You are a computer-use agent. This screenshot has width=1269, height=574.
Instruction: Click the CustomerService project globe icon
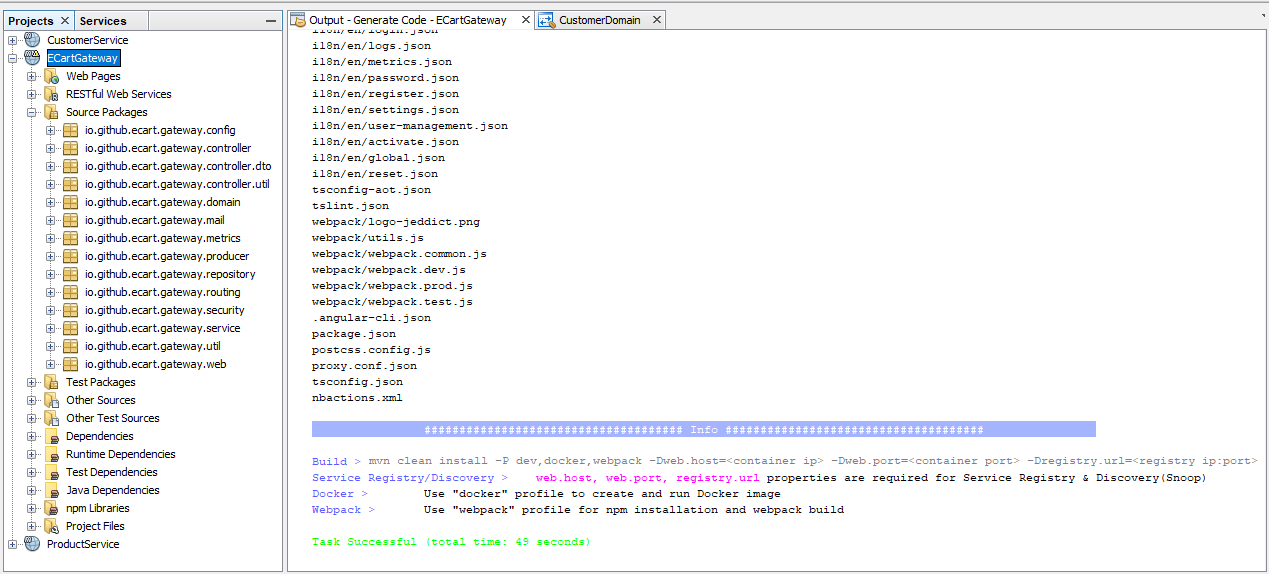[32, 40]
